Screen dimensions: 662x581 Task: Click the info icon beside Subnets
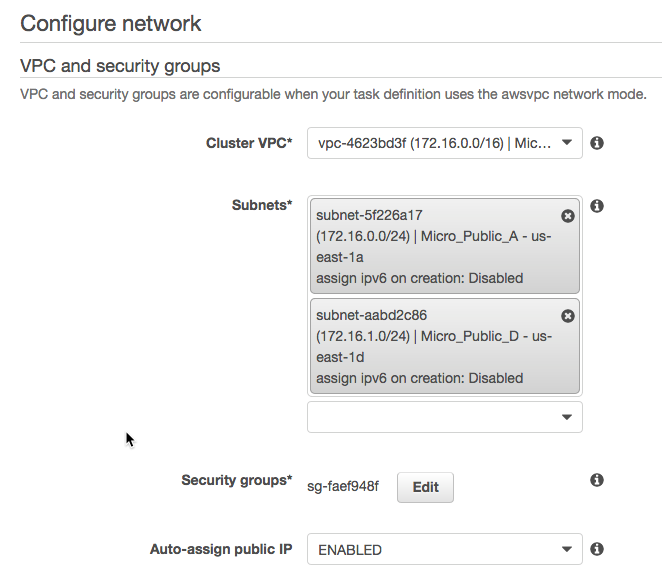point(597,206)
